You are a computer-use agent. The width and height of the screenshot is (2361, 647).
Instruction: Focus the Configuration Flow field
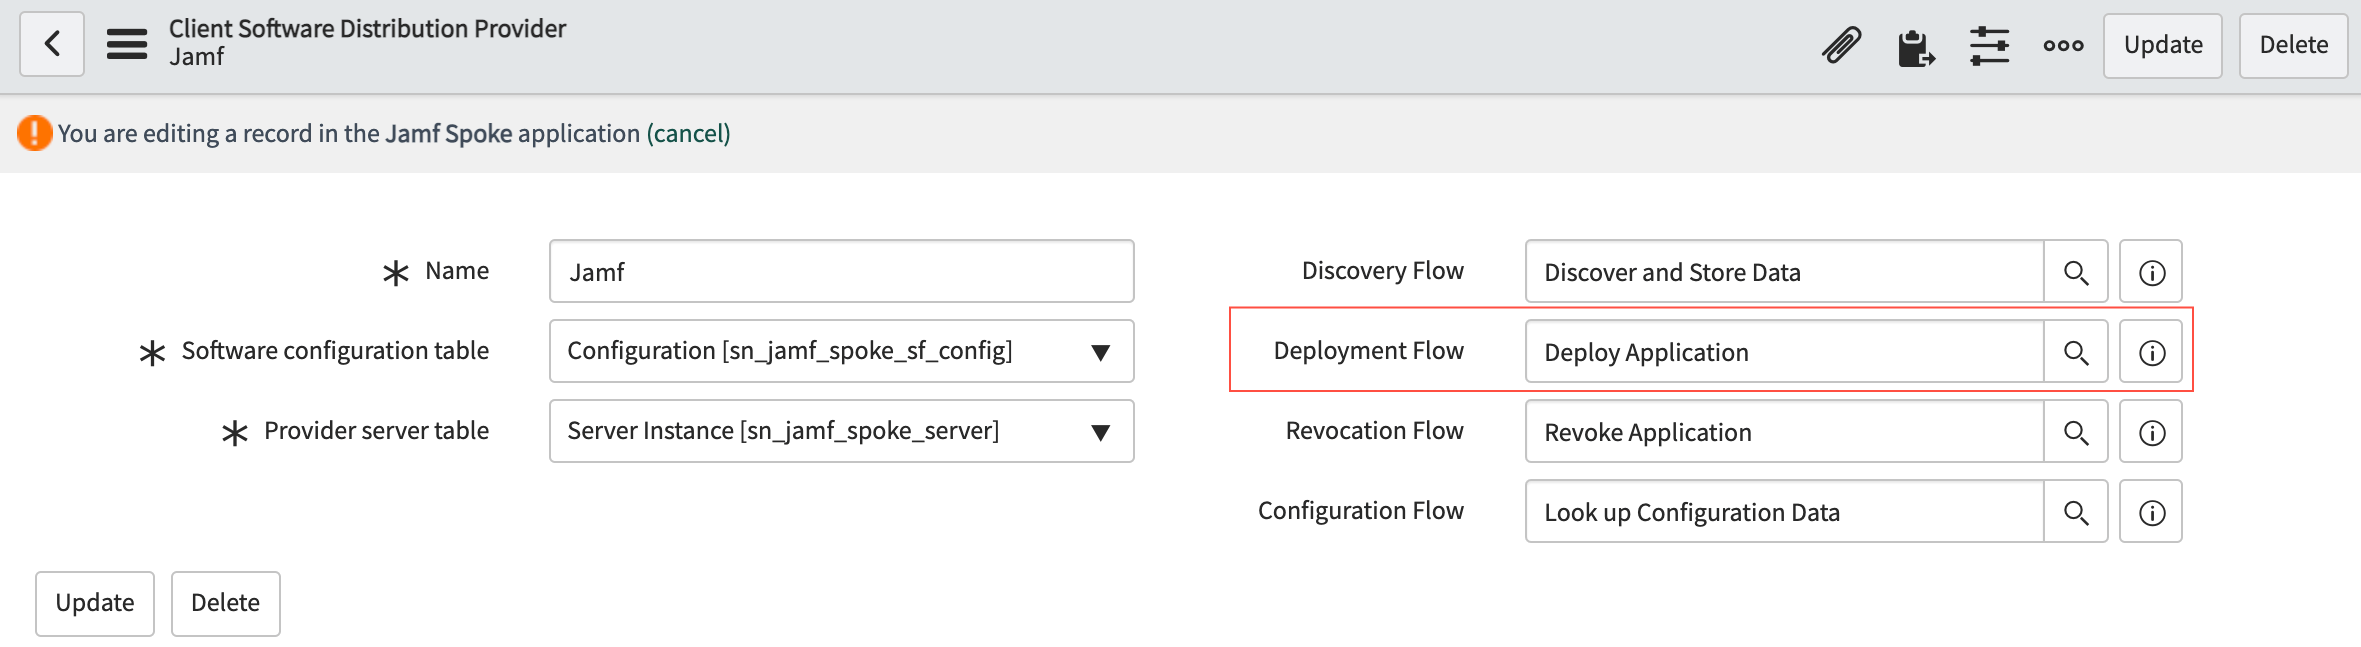[x=1784, y=512]
